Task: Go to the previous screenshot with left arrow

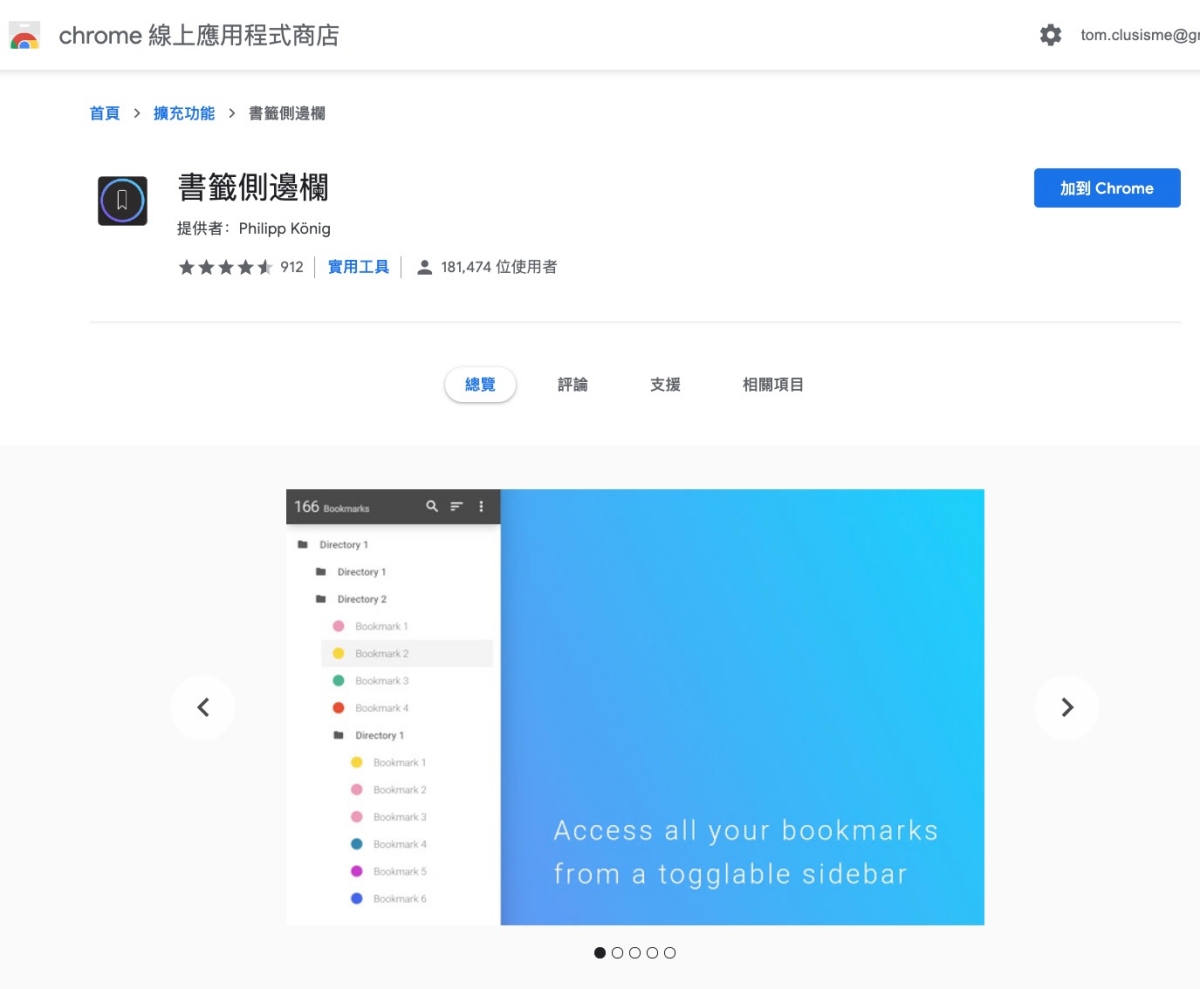Action: [203, 707]
